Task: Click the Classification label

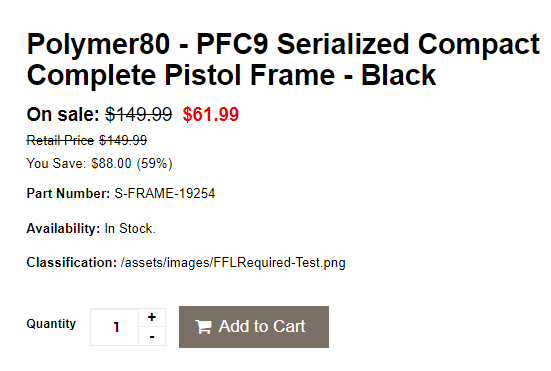Action: pos(72,263)
